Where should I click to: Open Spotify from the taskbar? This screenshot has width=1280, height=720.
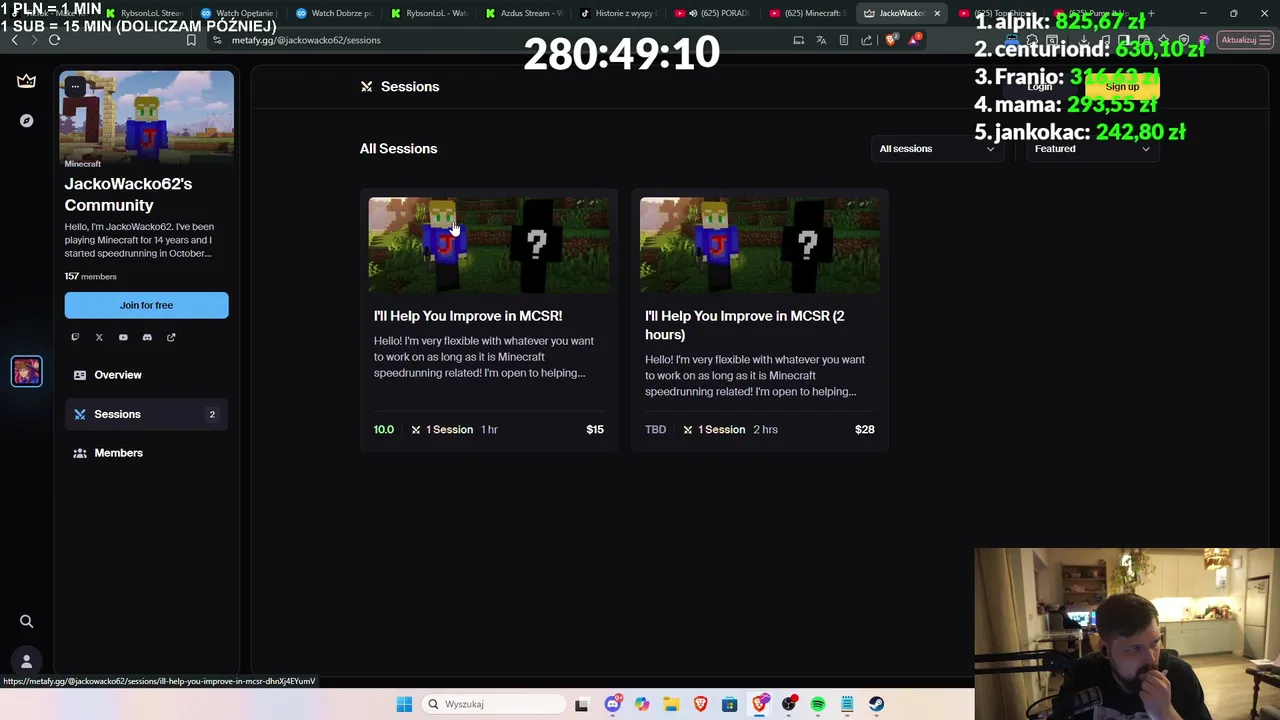(x=818, y=704)
